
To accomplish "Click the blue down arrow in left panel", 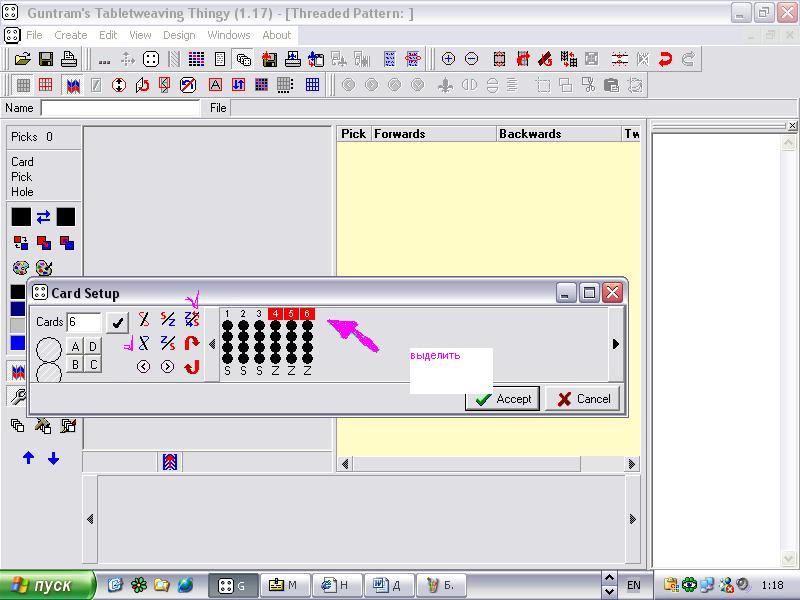I will 53,458.
